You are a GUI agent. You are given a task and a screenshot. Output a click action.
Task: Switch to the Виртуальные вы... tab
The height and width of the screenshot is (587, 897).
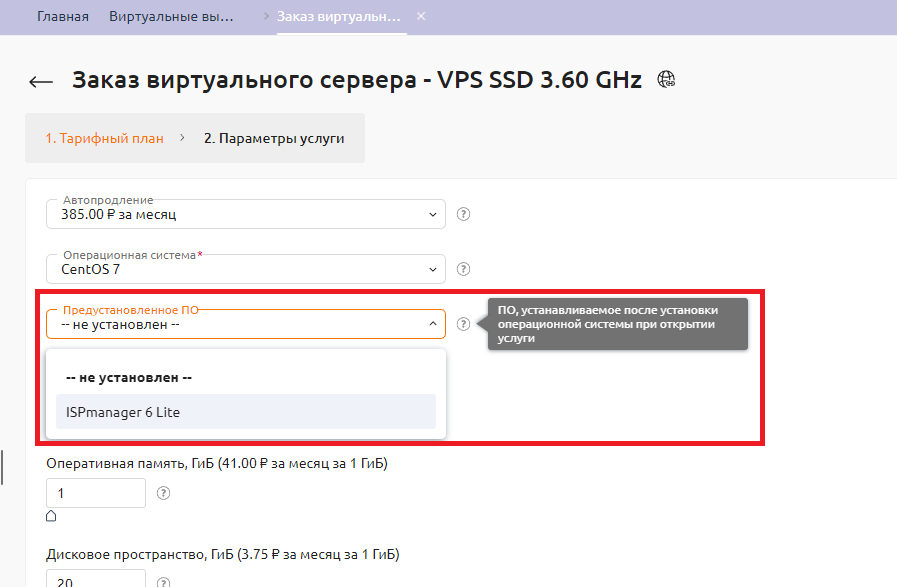pyautogui.click(x=171, y=17)
